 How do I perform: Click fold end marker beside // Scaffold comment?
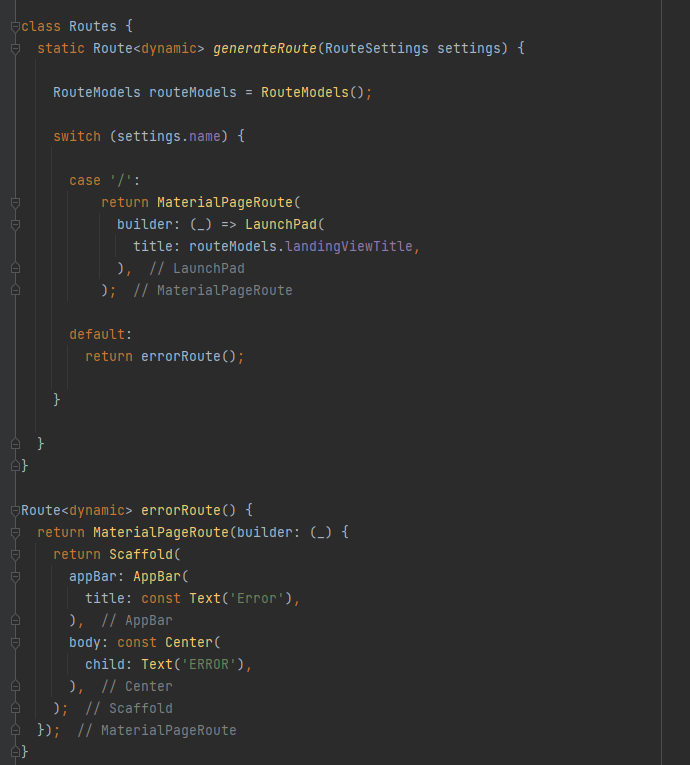click(x=15, y=708)
